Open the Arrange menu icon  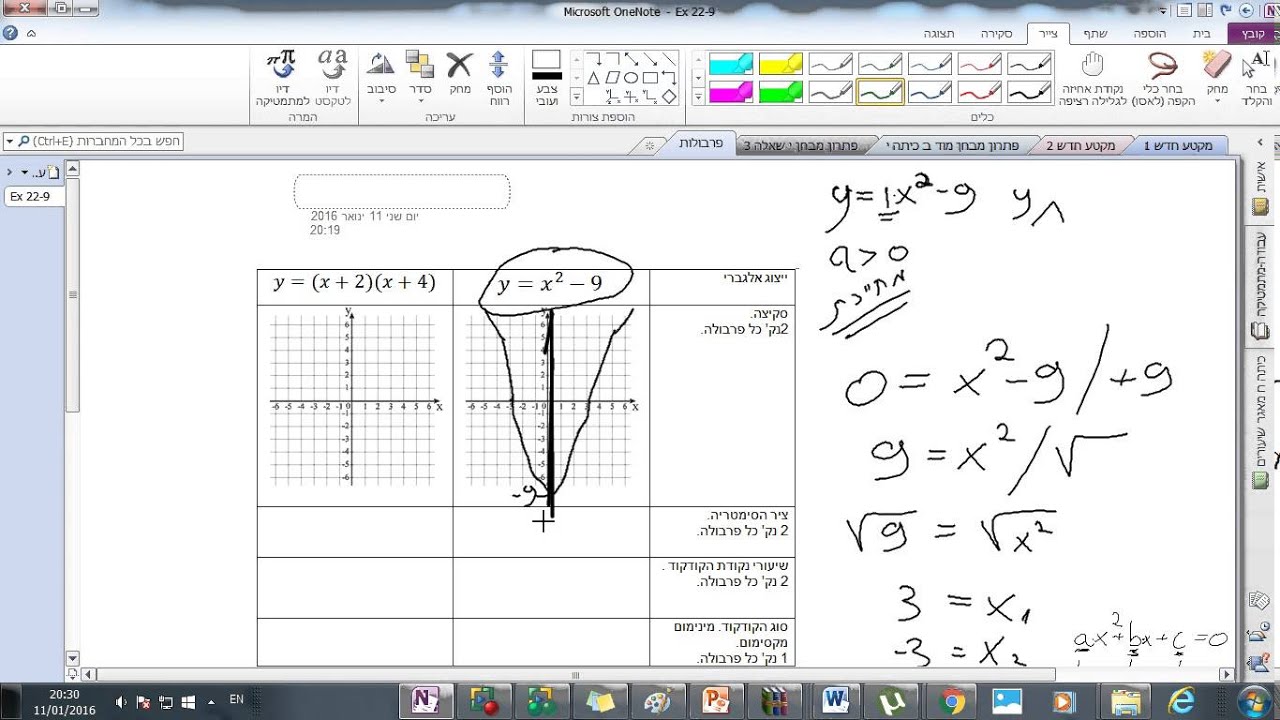[420, 78]
